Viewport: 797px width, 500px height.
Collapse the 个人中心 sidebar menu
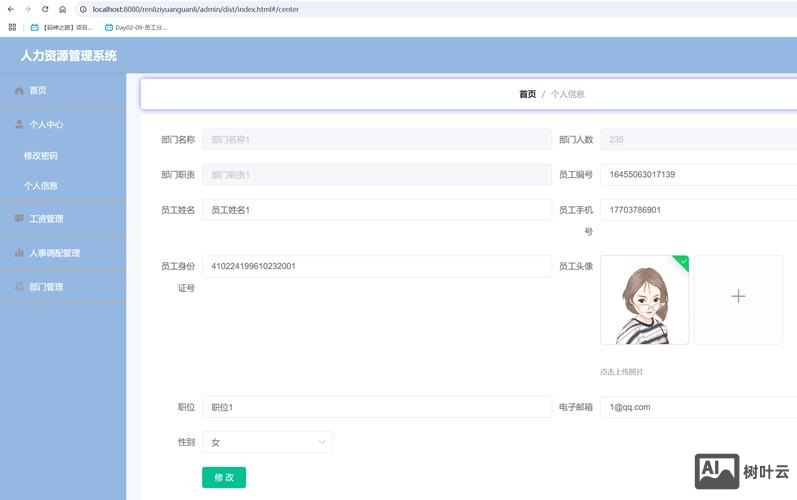[63, 124]
